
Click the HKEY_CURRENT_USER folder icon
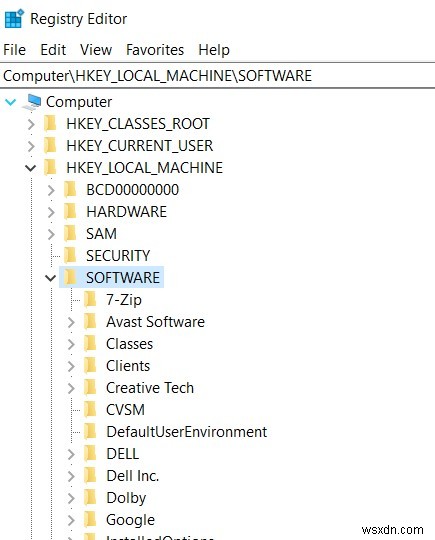pos(50,146)
